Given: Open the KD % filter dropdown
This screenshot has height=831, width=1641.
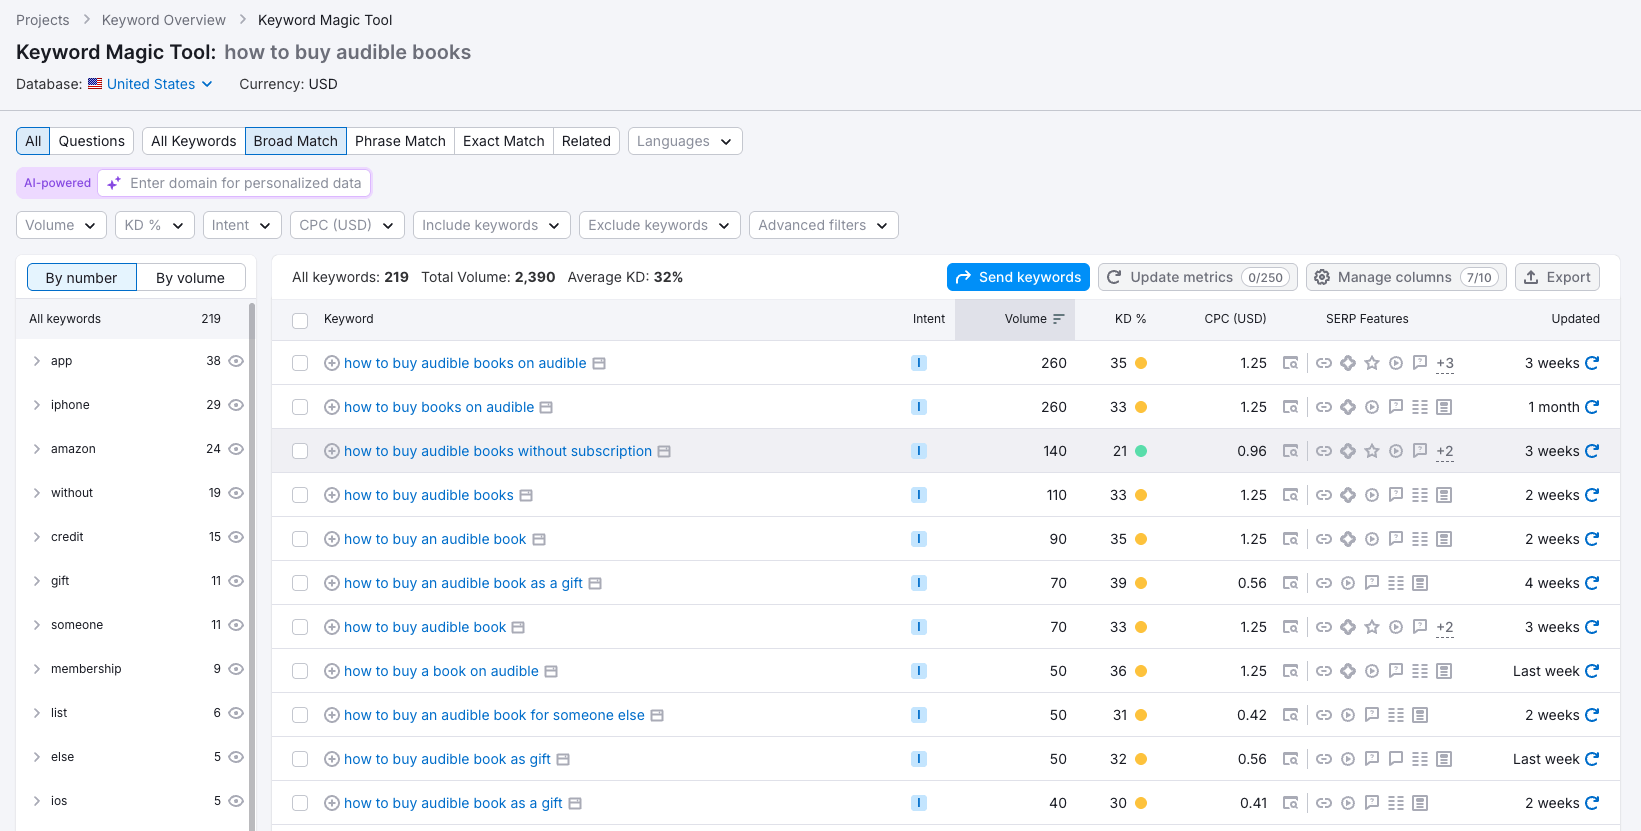Looking at the screenshot, I should (154, 225).
